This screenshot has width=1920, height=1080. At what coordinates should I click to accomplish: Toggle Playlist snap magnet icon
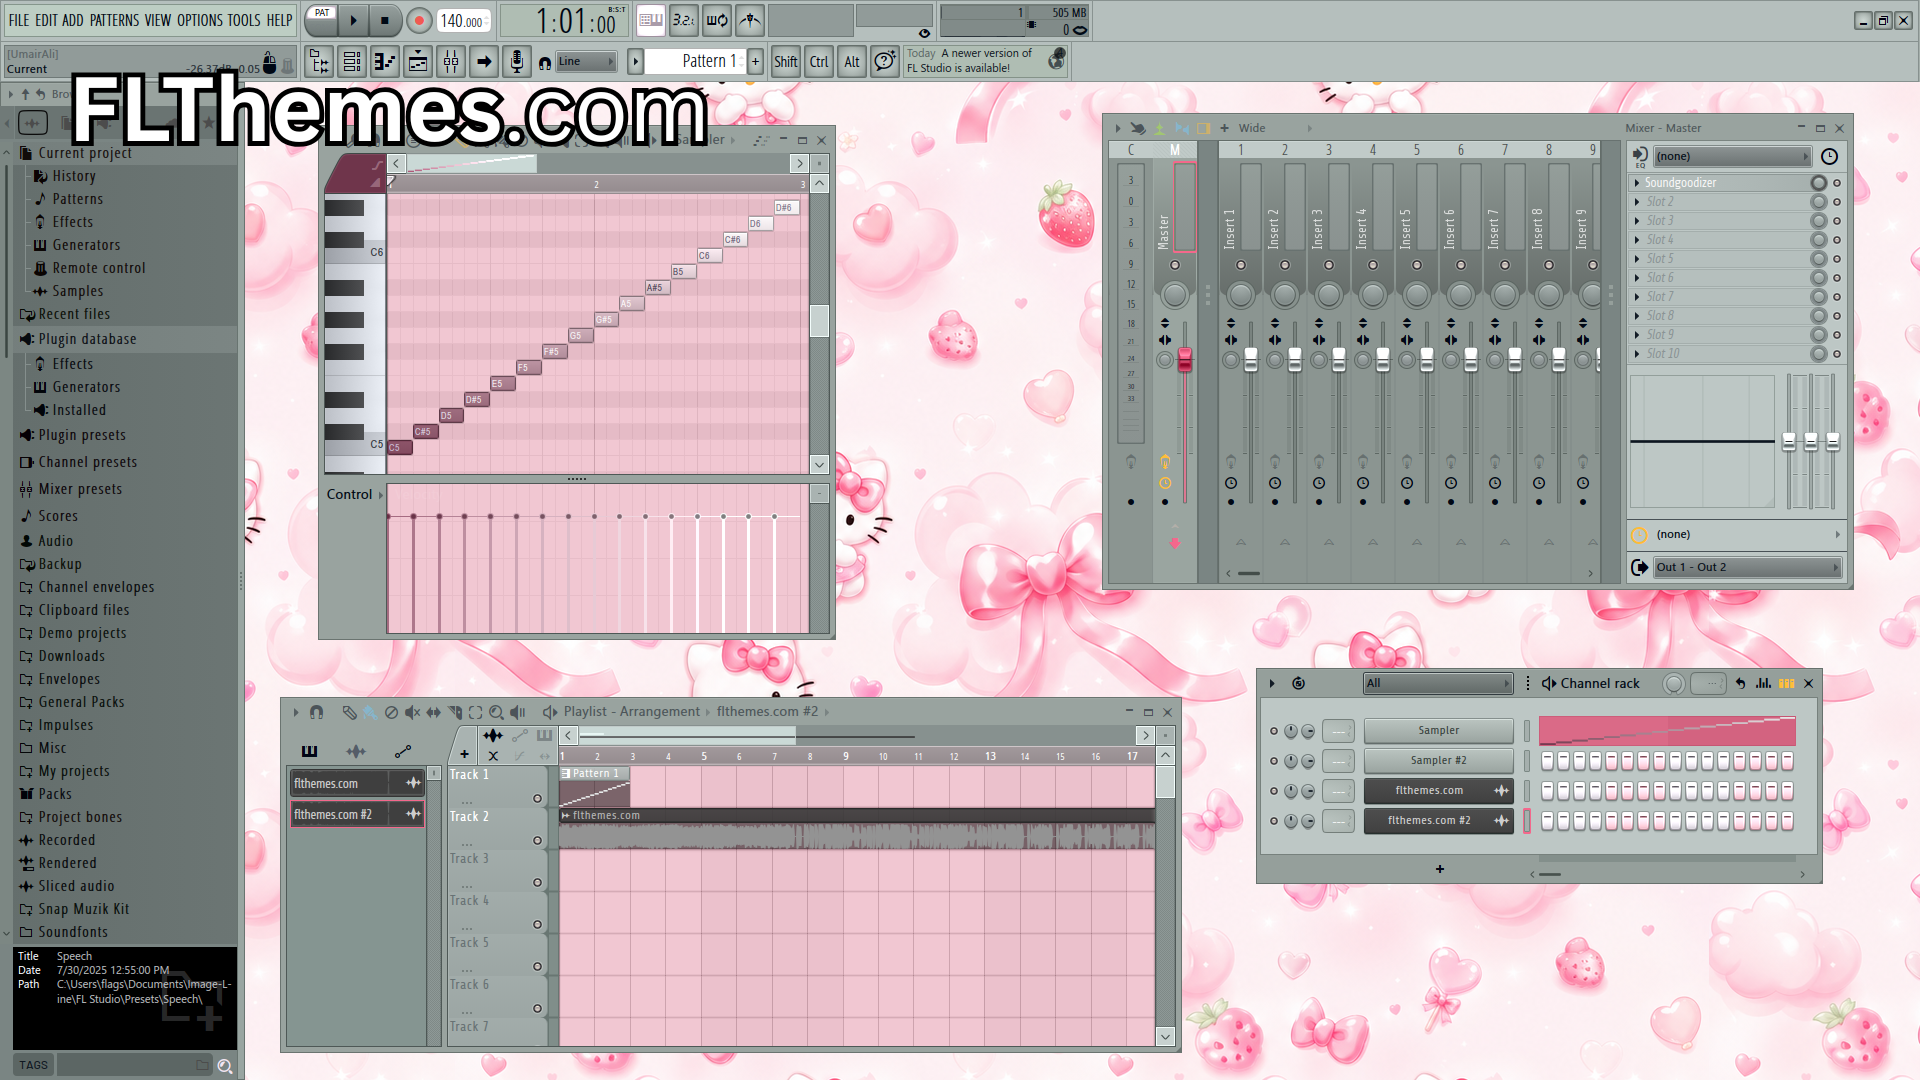pyautogui.click(x=316, y=712)
